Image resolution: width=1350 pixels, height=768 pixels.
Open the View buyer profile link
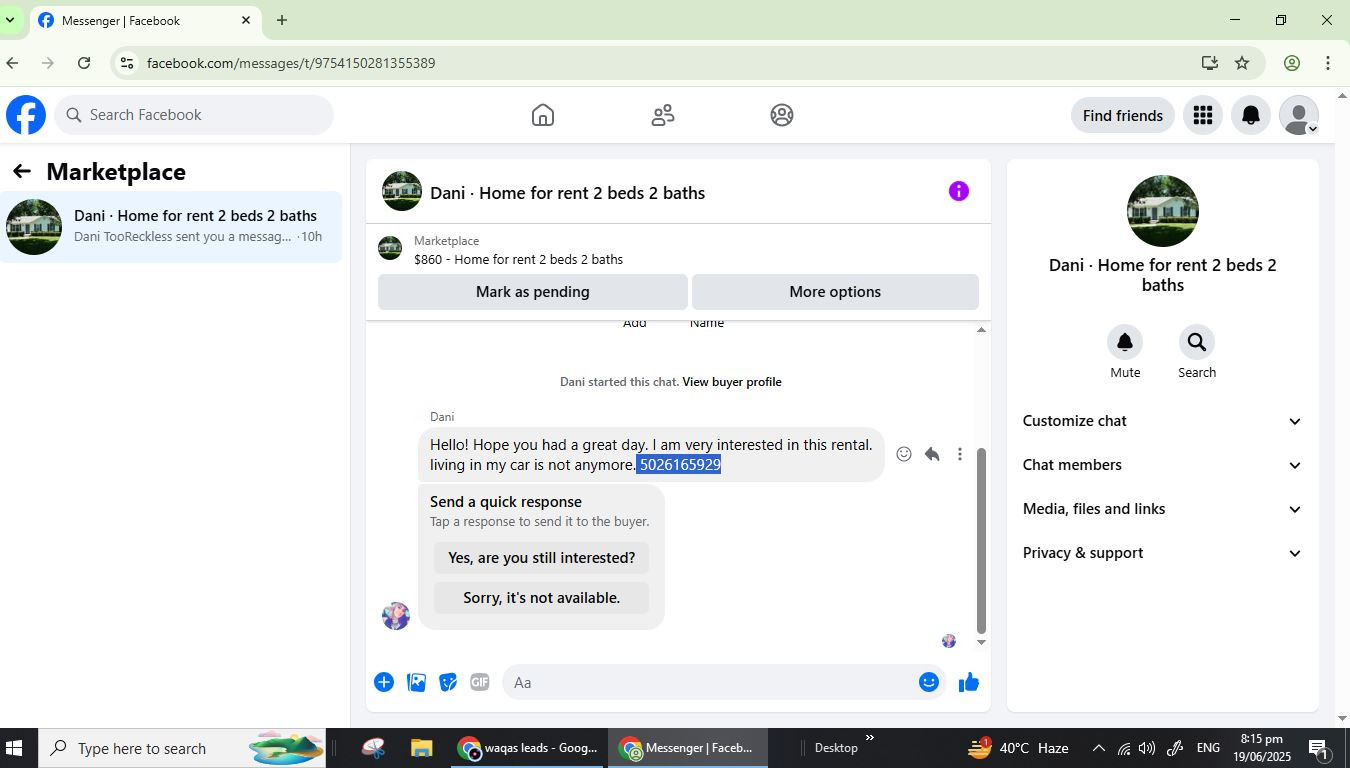[x=732, y=382]
